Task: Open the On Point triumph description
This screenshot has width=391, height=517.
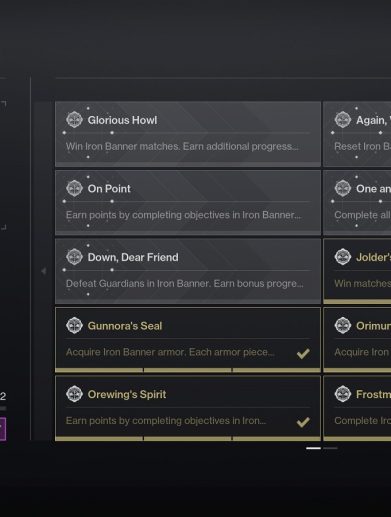Action: pyautogui.click(x=183, y=215)
